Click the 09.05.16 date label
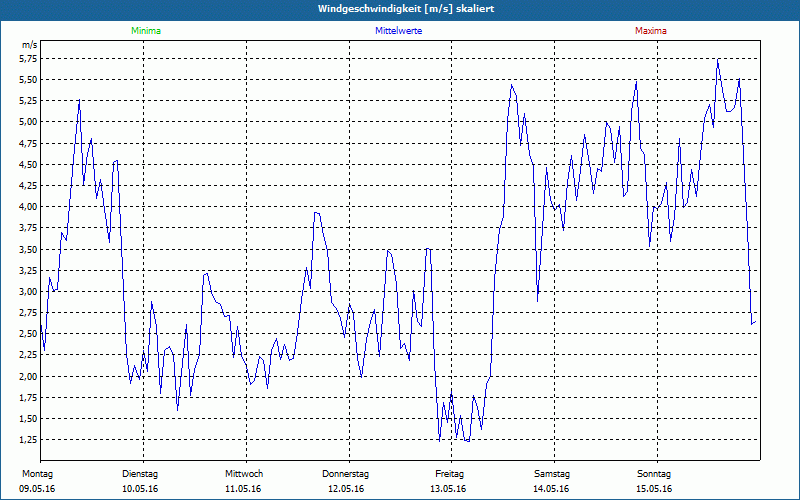This screenshot has width=800, height=500. [x=37, y=489]
